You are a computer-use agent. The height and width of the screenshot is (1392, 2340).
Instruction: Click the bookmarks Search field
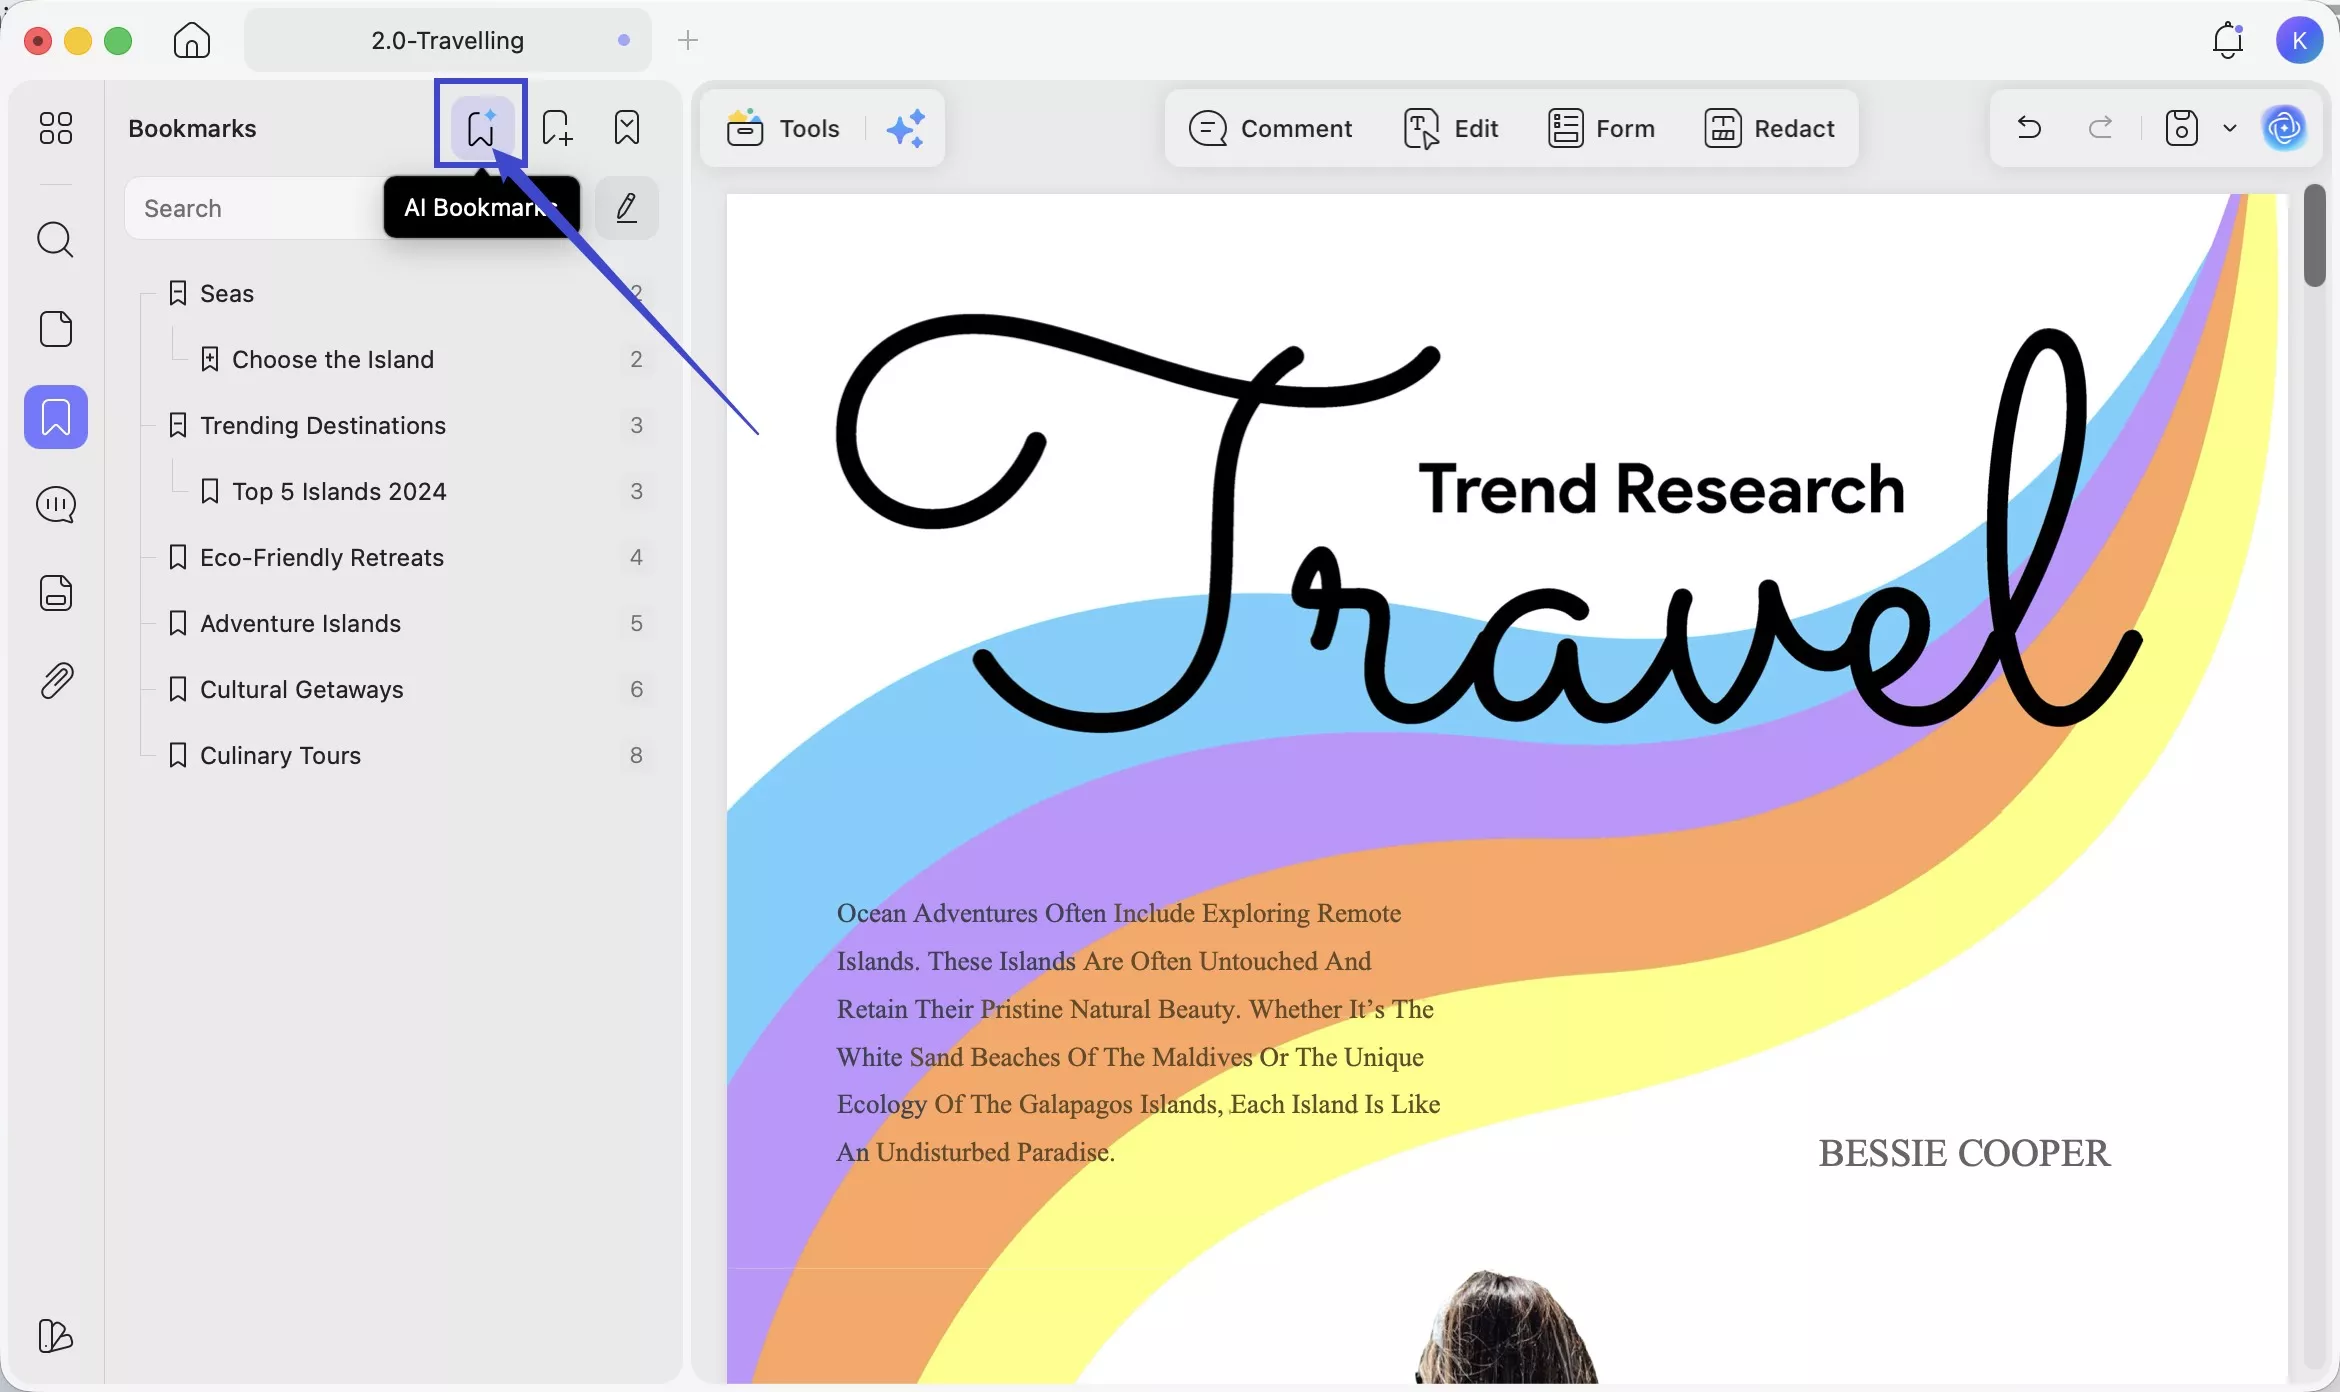click(250, 209)
